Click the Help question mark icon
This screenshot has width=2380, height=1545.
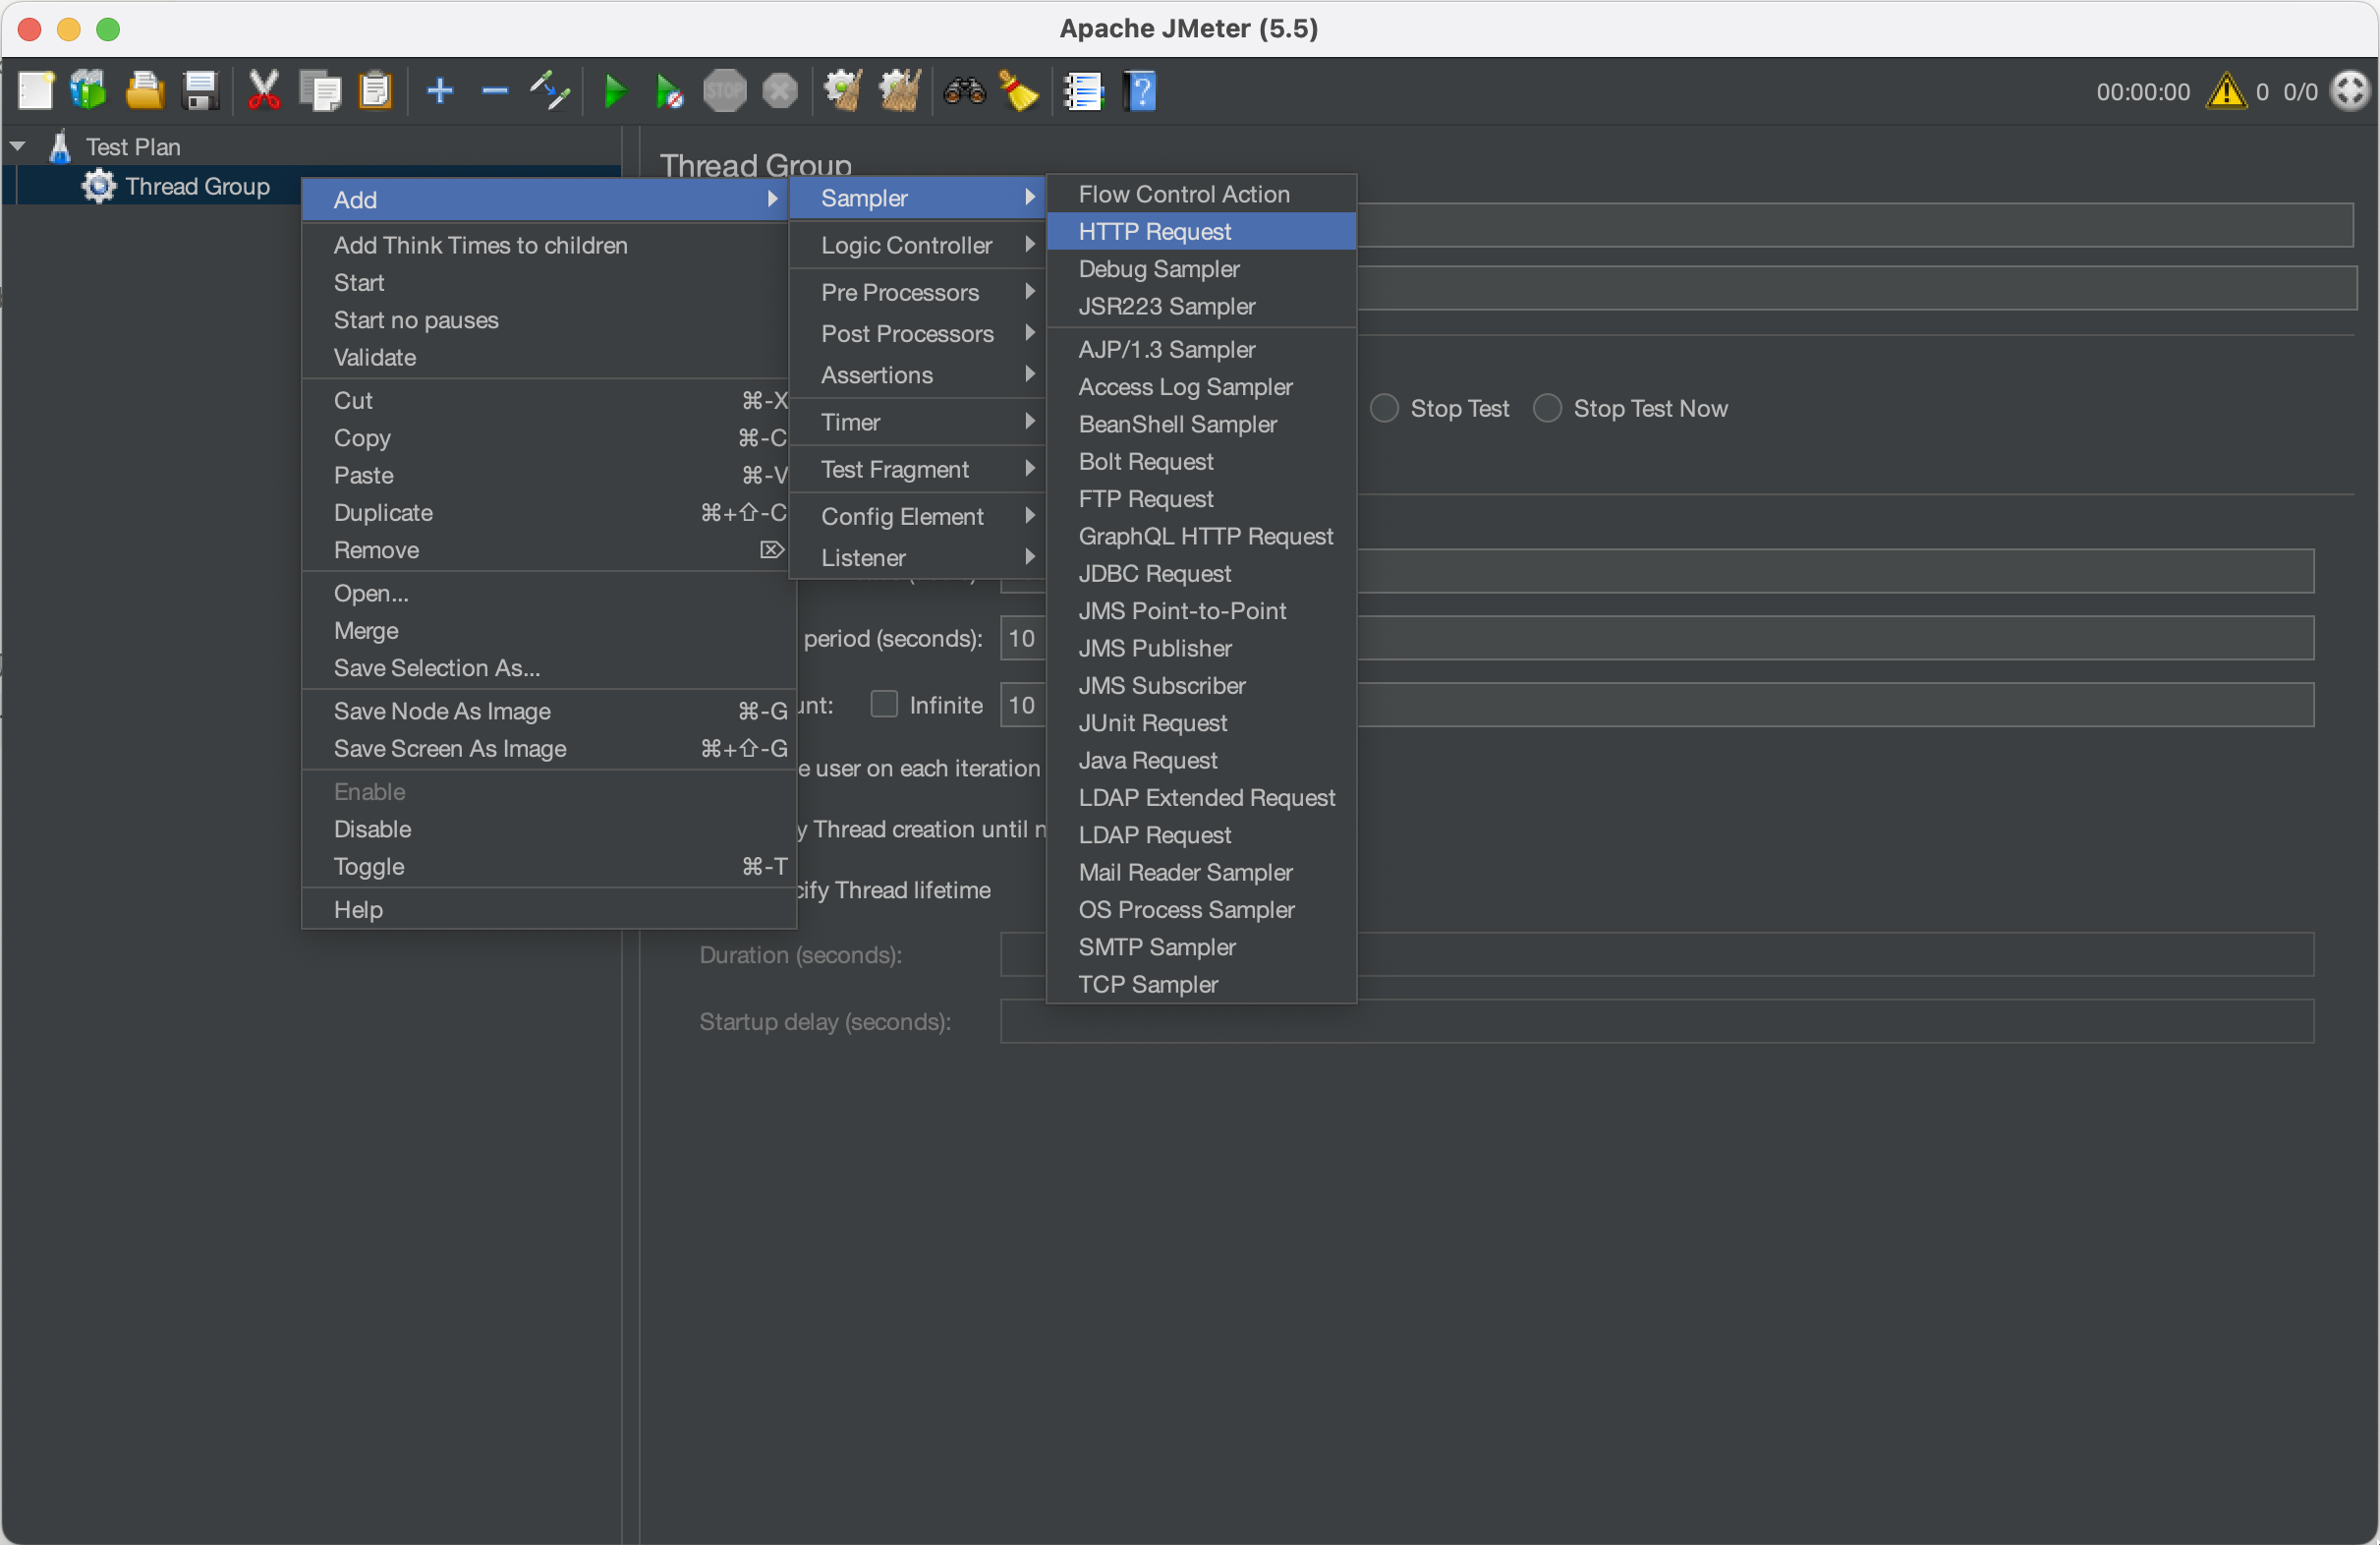[1139, 91]
